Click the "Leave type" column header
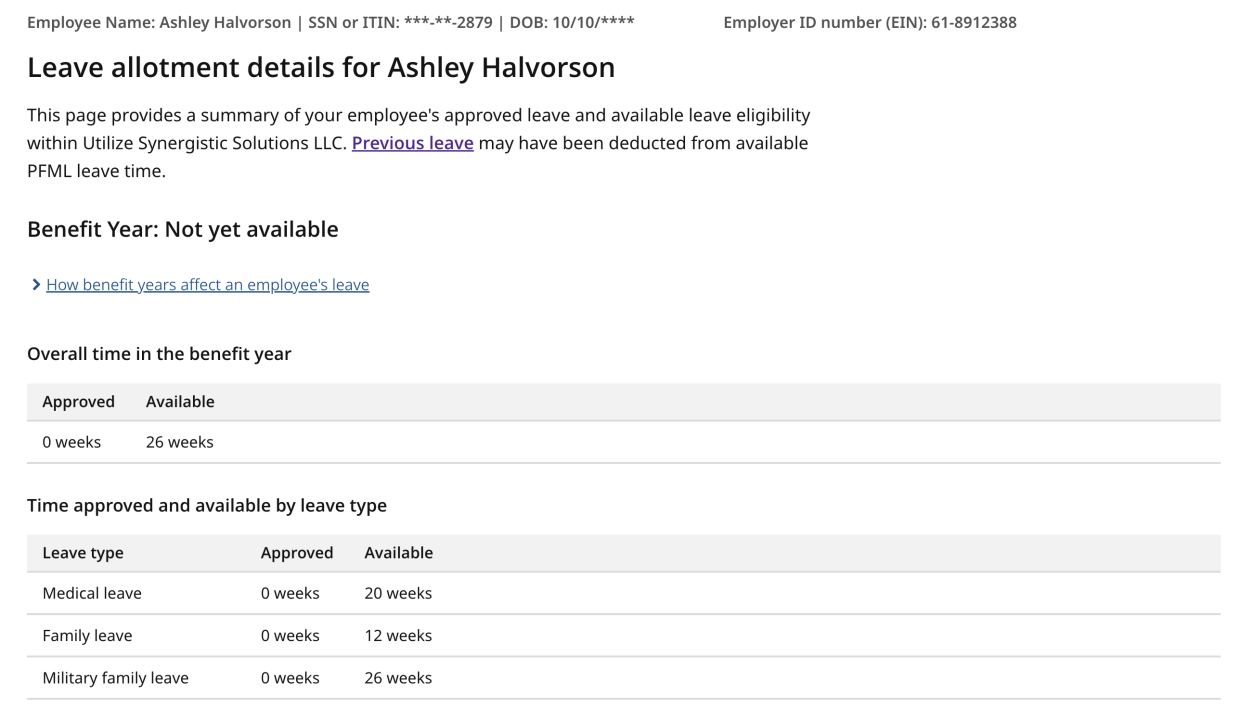1240x720 pixels. tap(83, 553)
